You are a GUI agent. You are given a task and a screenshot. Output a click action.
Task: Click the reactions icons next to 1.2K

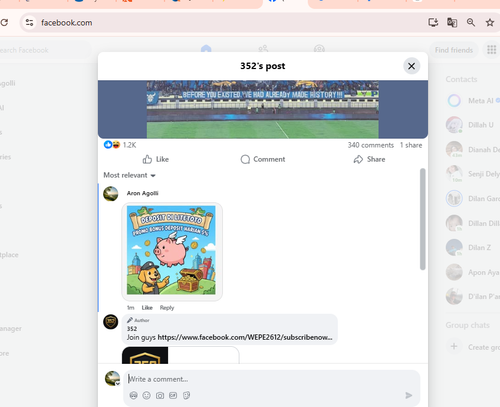(112, 145)
